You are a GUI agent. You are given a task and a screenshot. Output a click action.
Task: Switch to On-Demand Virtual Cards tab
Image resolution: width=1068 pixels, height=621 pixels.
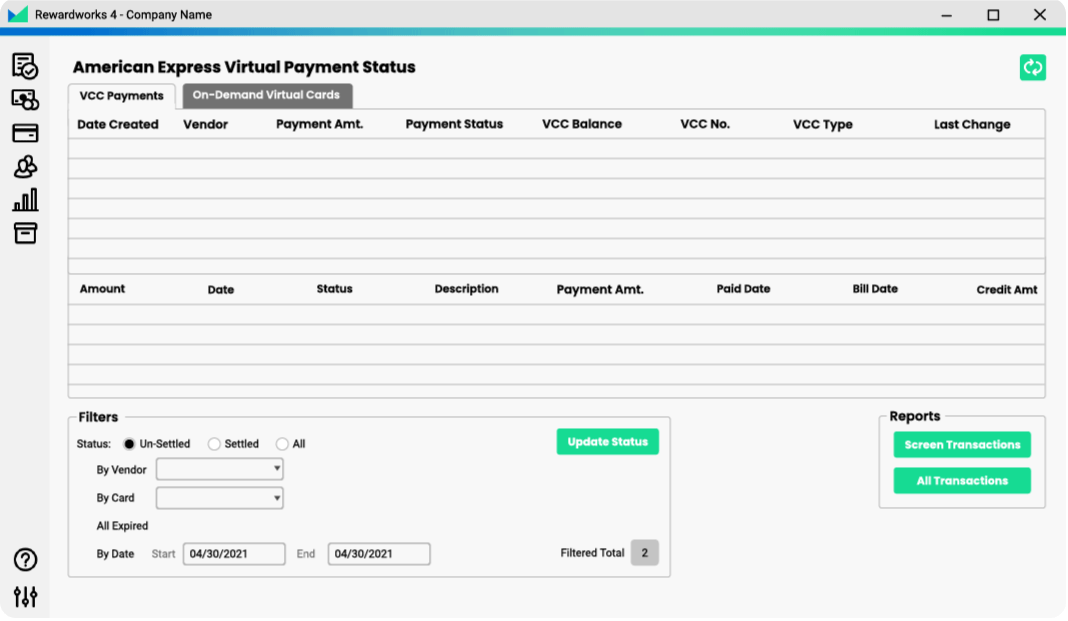pyautogui.click(x=266, y=95)
